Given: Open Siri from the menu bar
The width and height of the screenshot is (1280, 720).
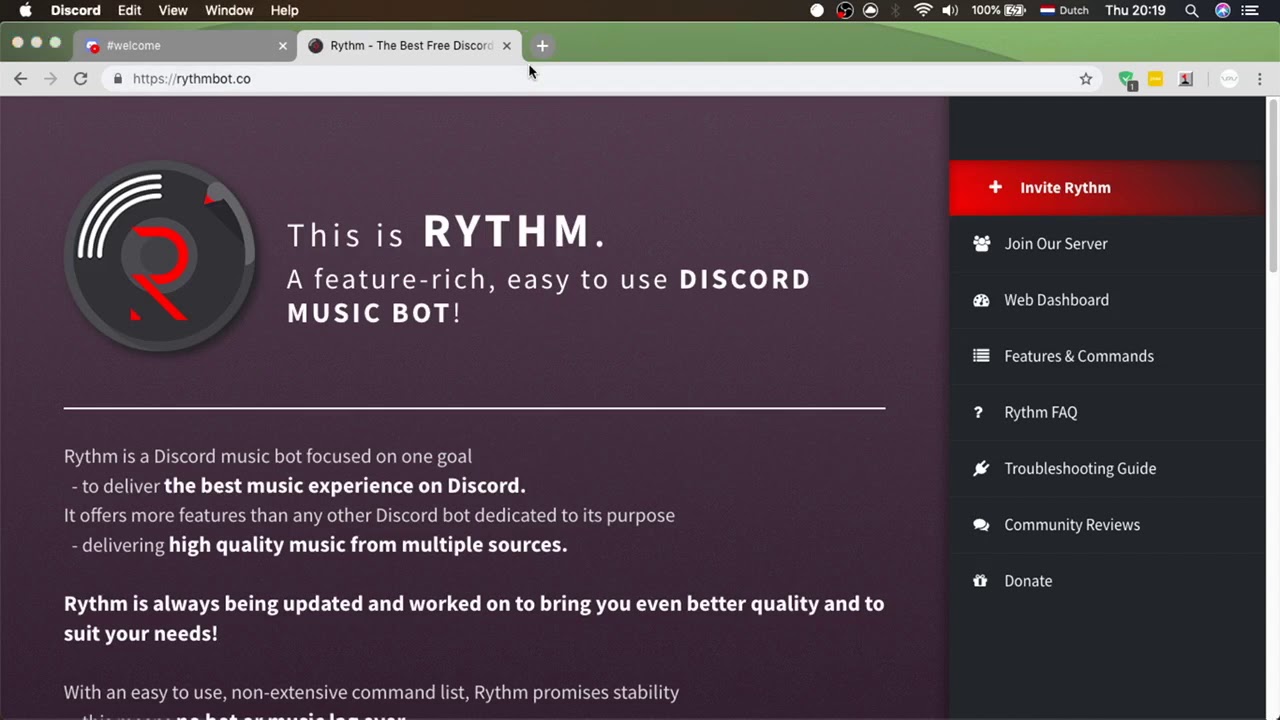Looking at the screenshot, I should click(x=1222, y=10).
